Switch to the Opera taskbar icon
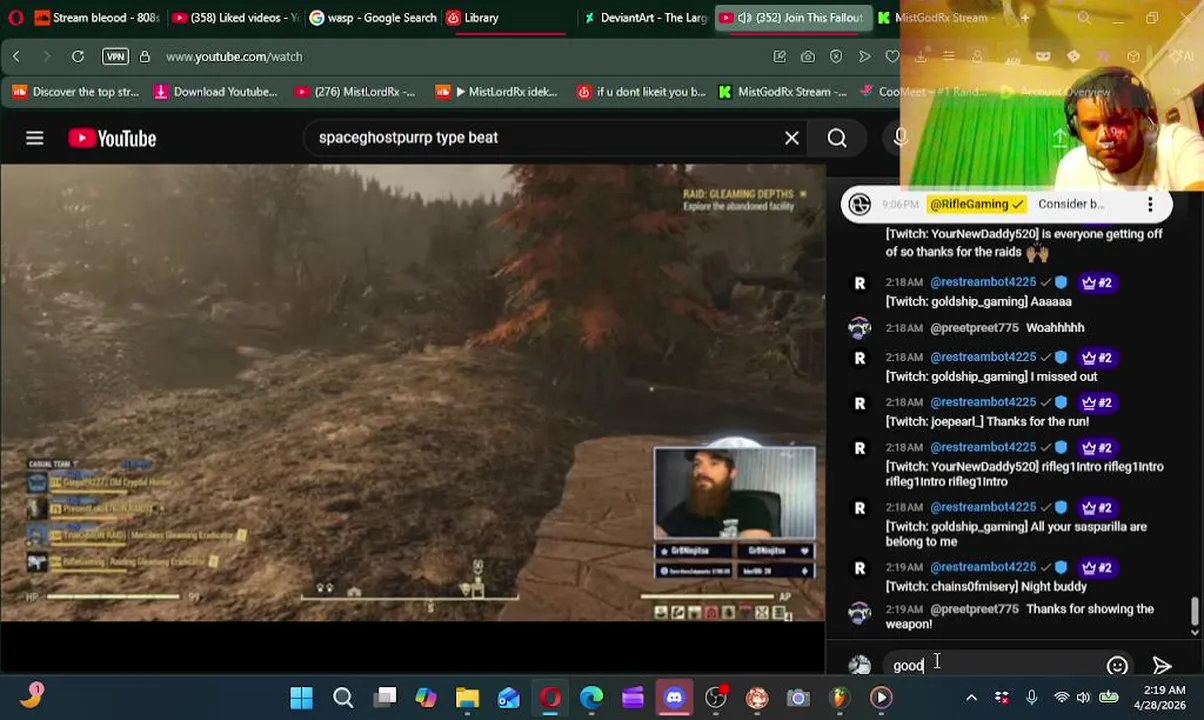Image resolution: width=1204 pixels, height=720 pixels. pyautogui.click(x=550, y=697)
